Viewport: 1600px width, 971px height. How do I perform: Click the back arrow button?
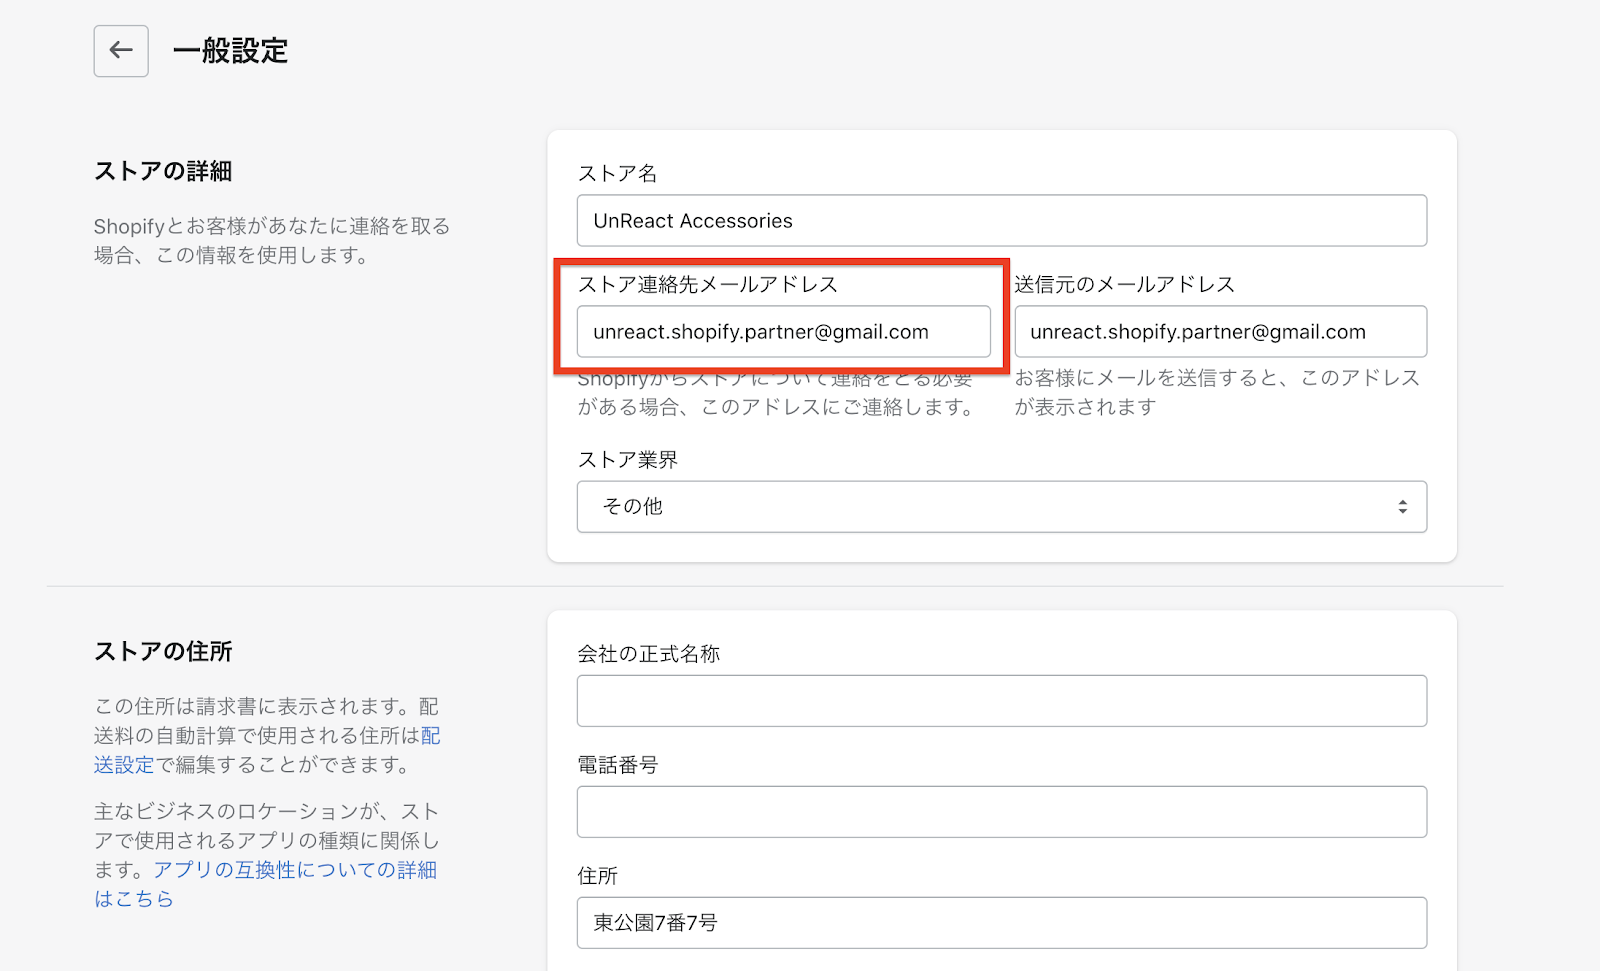121,51
